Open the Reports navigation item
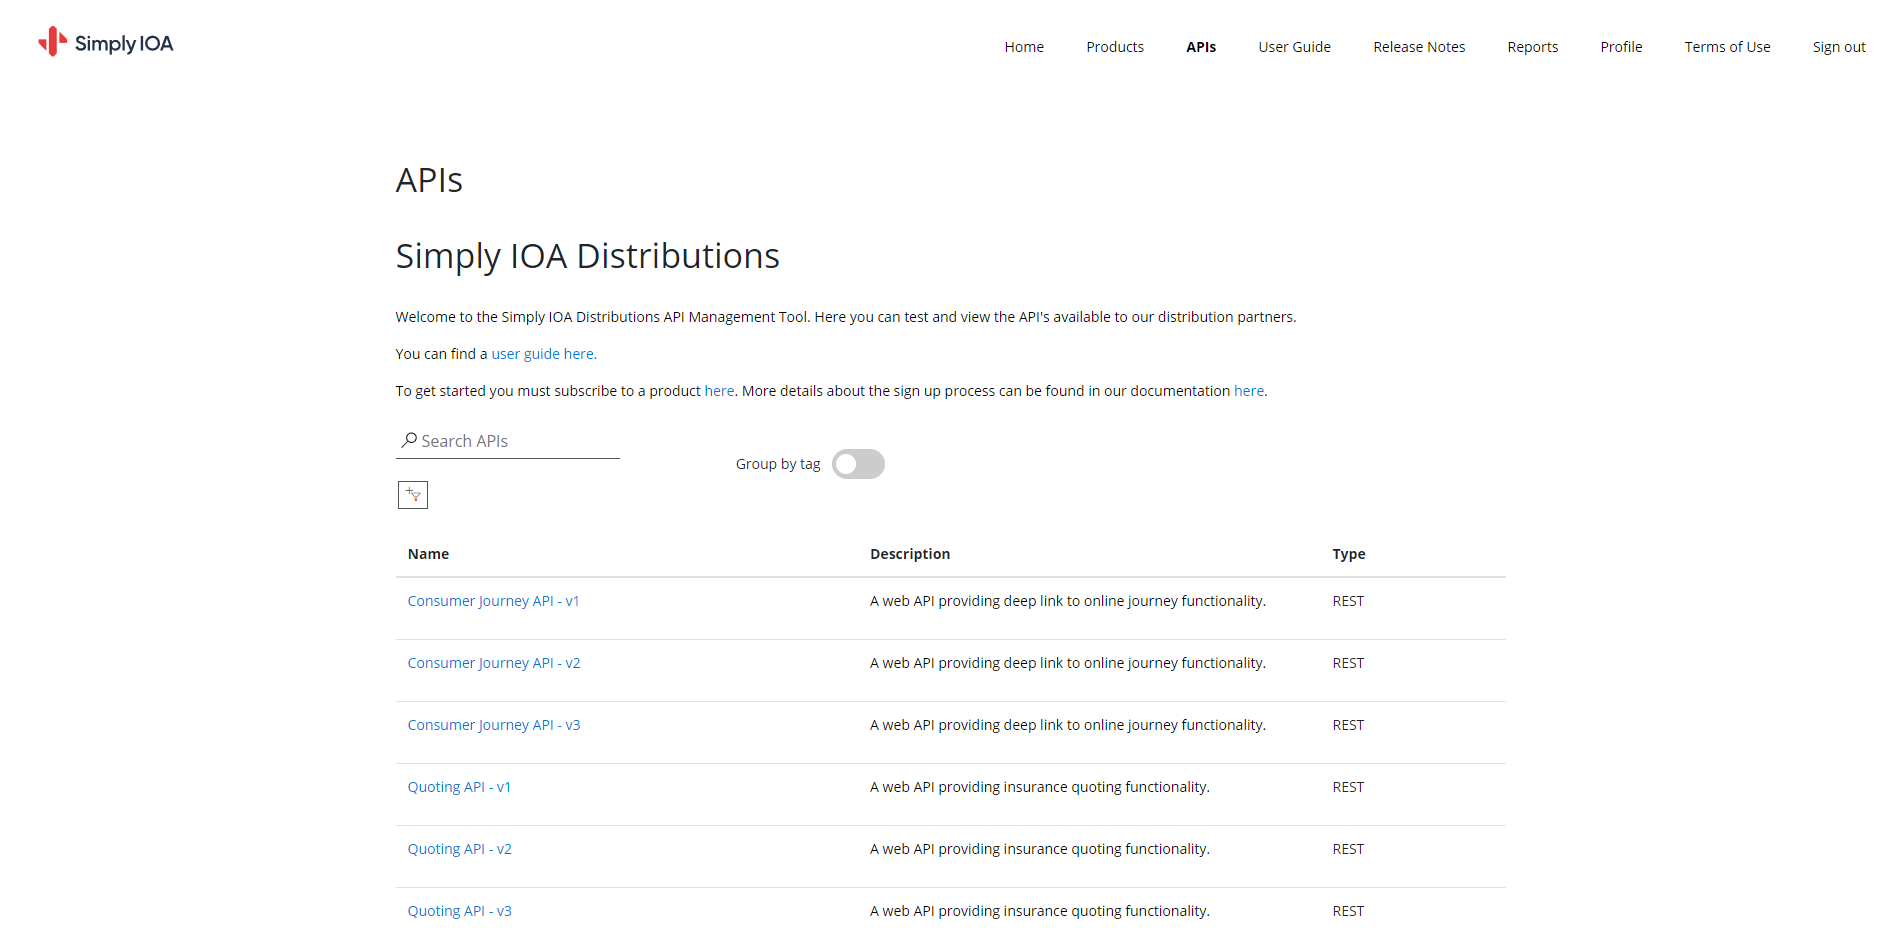The width and height of the screenshot is (1901, 935). 1532,47
